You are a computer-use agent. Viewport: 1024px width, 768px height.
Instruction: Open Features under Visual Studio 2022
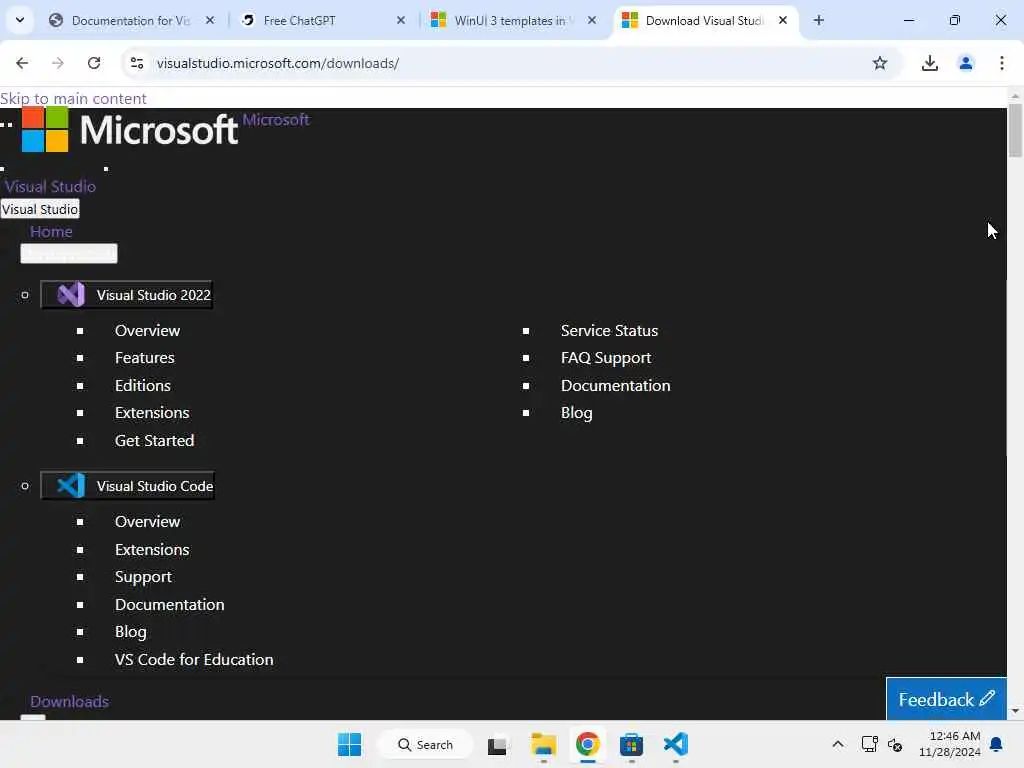(144, 358)
